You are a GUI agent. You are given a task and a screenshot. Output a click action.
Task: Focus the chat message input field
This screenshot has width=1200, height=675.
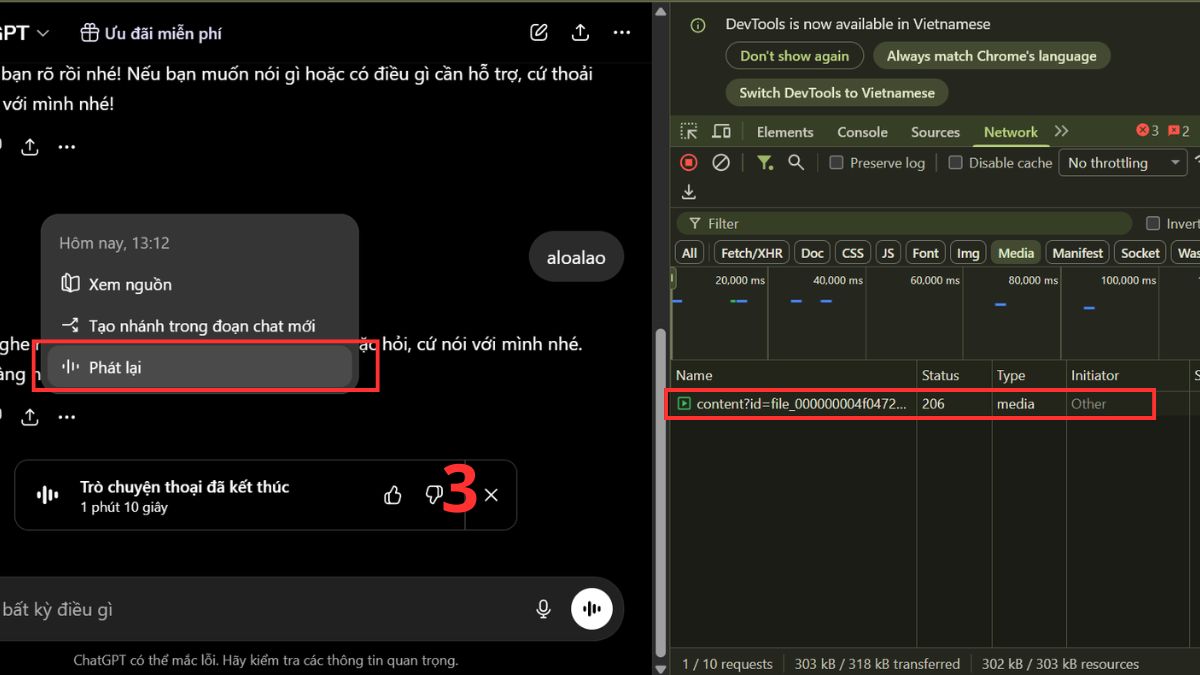tap(260, 609)
